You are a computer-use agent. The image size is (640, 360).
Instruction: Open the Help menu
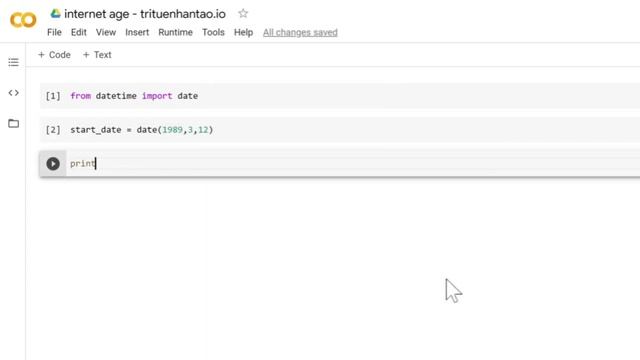click(x=243, y=32)
